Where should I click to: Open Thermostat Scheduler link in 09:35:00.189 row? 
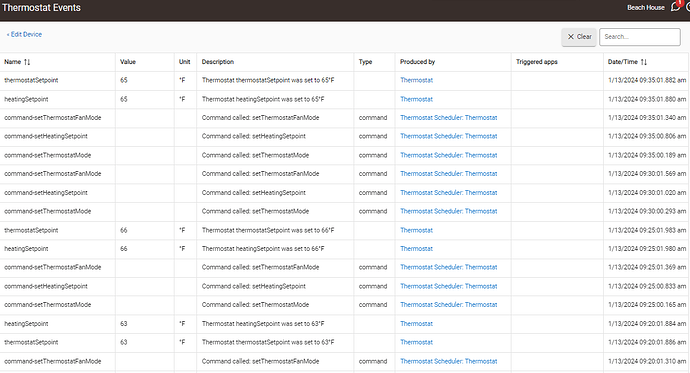click(x=448, y=155)
